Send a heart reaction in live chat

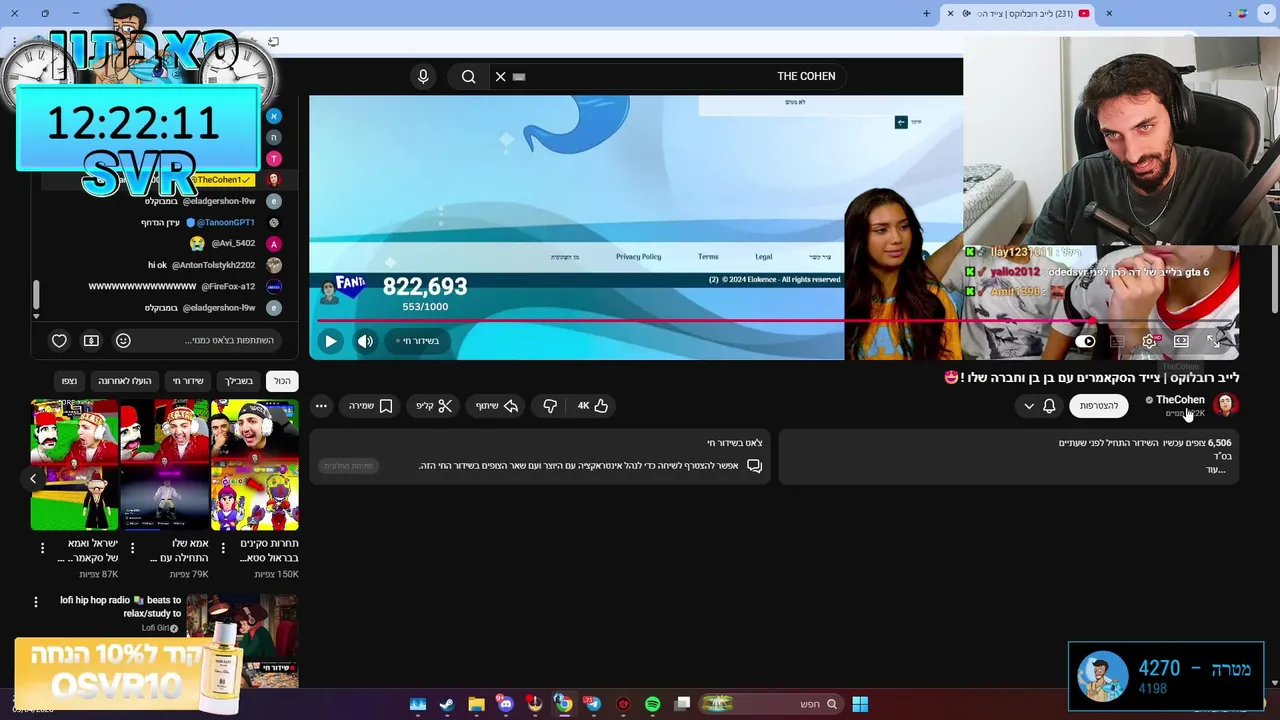tap(59, 341)
